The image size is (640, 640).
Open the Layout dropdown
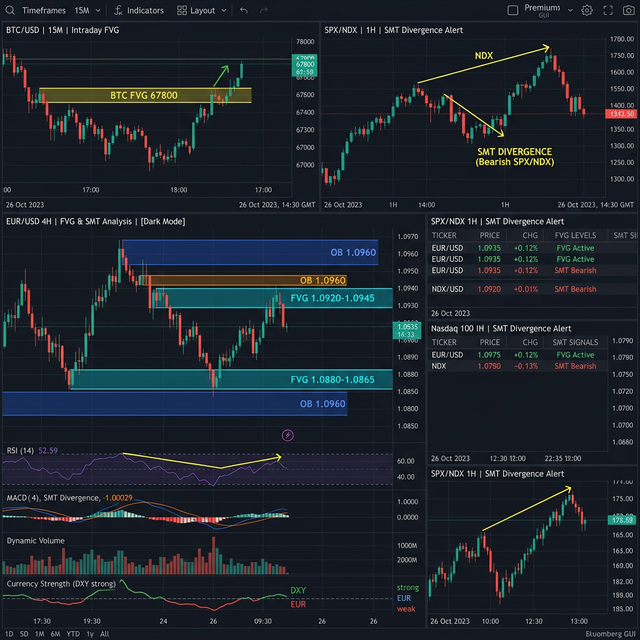click(202, 11)
